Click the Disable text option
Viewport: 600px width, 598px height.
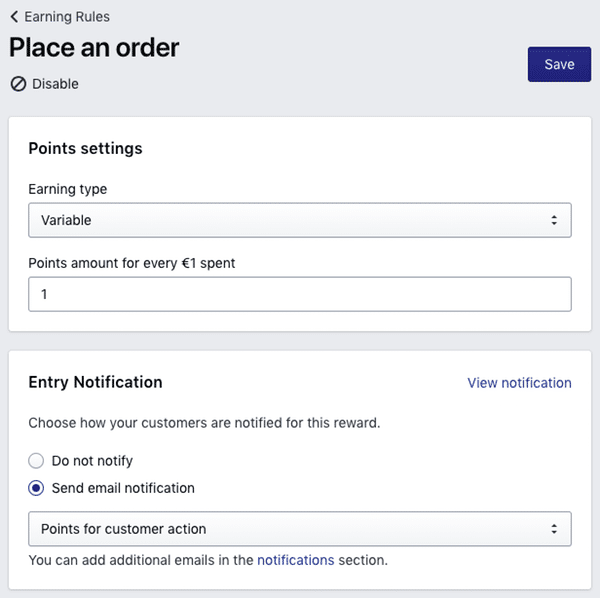point(55,84)
